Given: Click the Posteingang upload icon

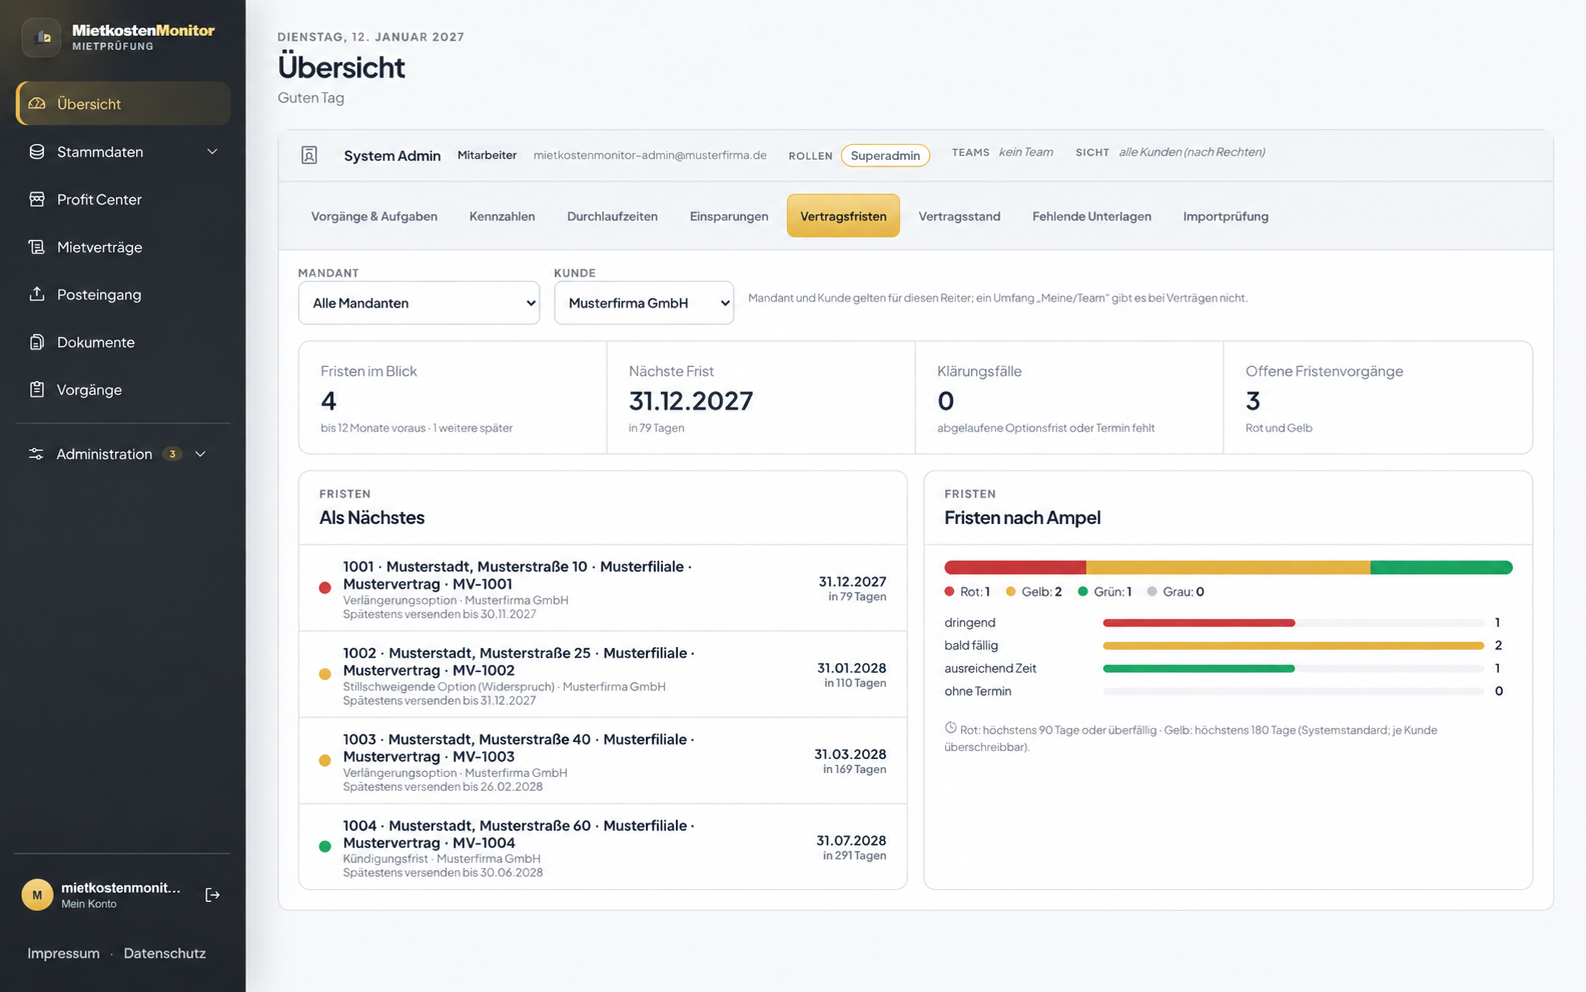Looking at the screenshot, I should click(x=37, y=294).
